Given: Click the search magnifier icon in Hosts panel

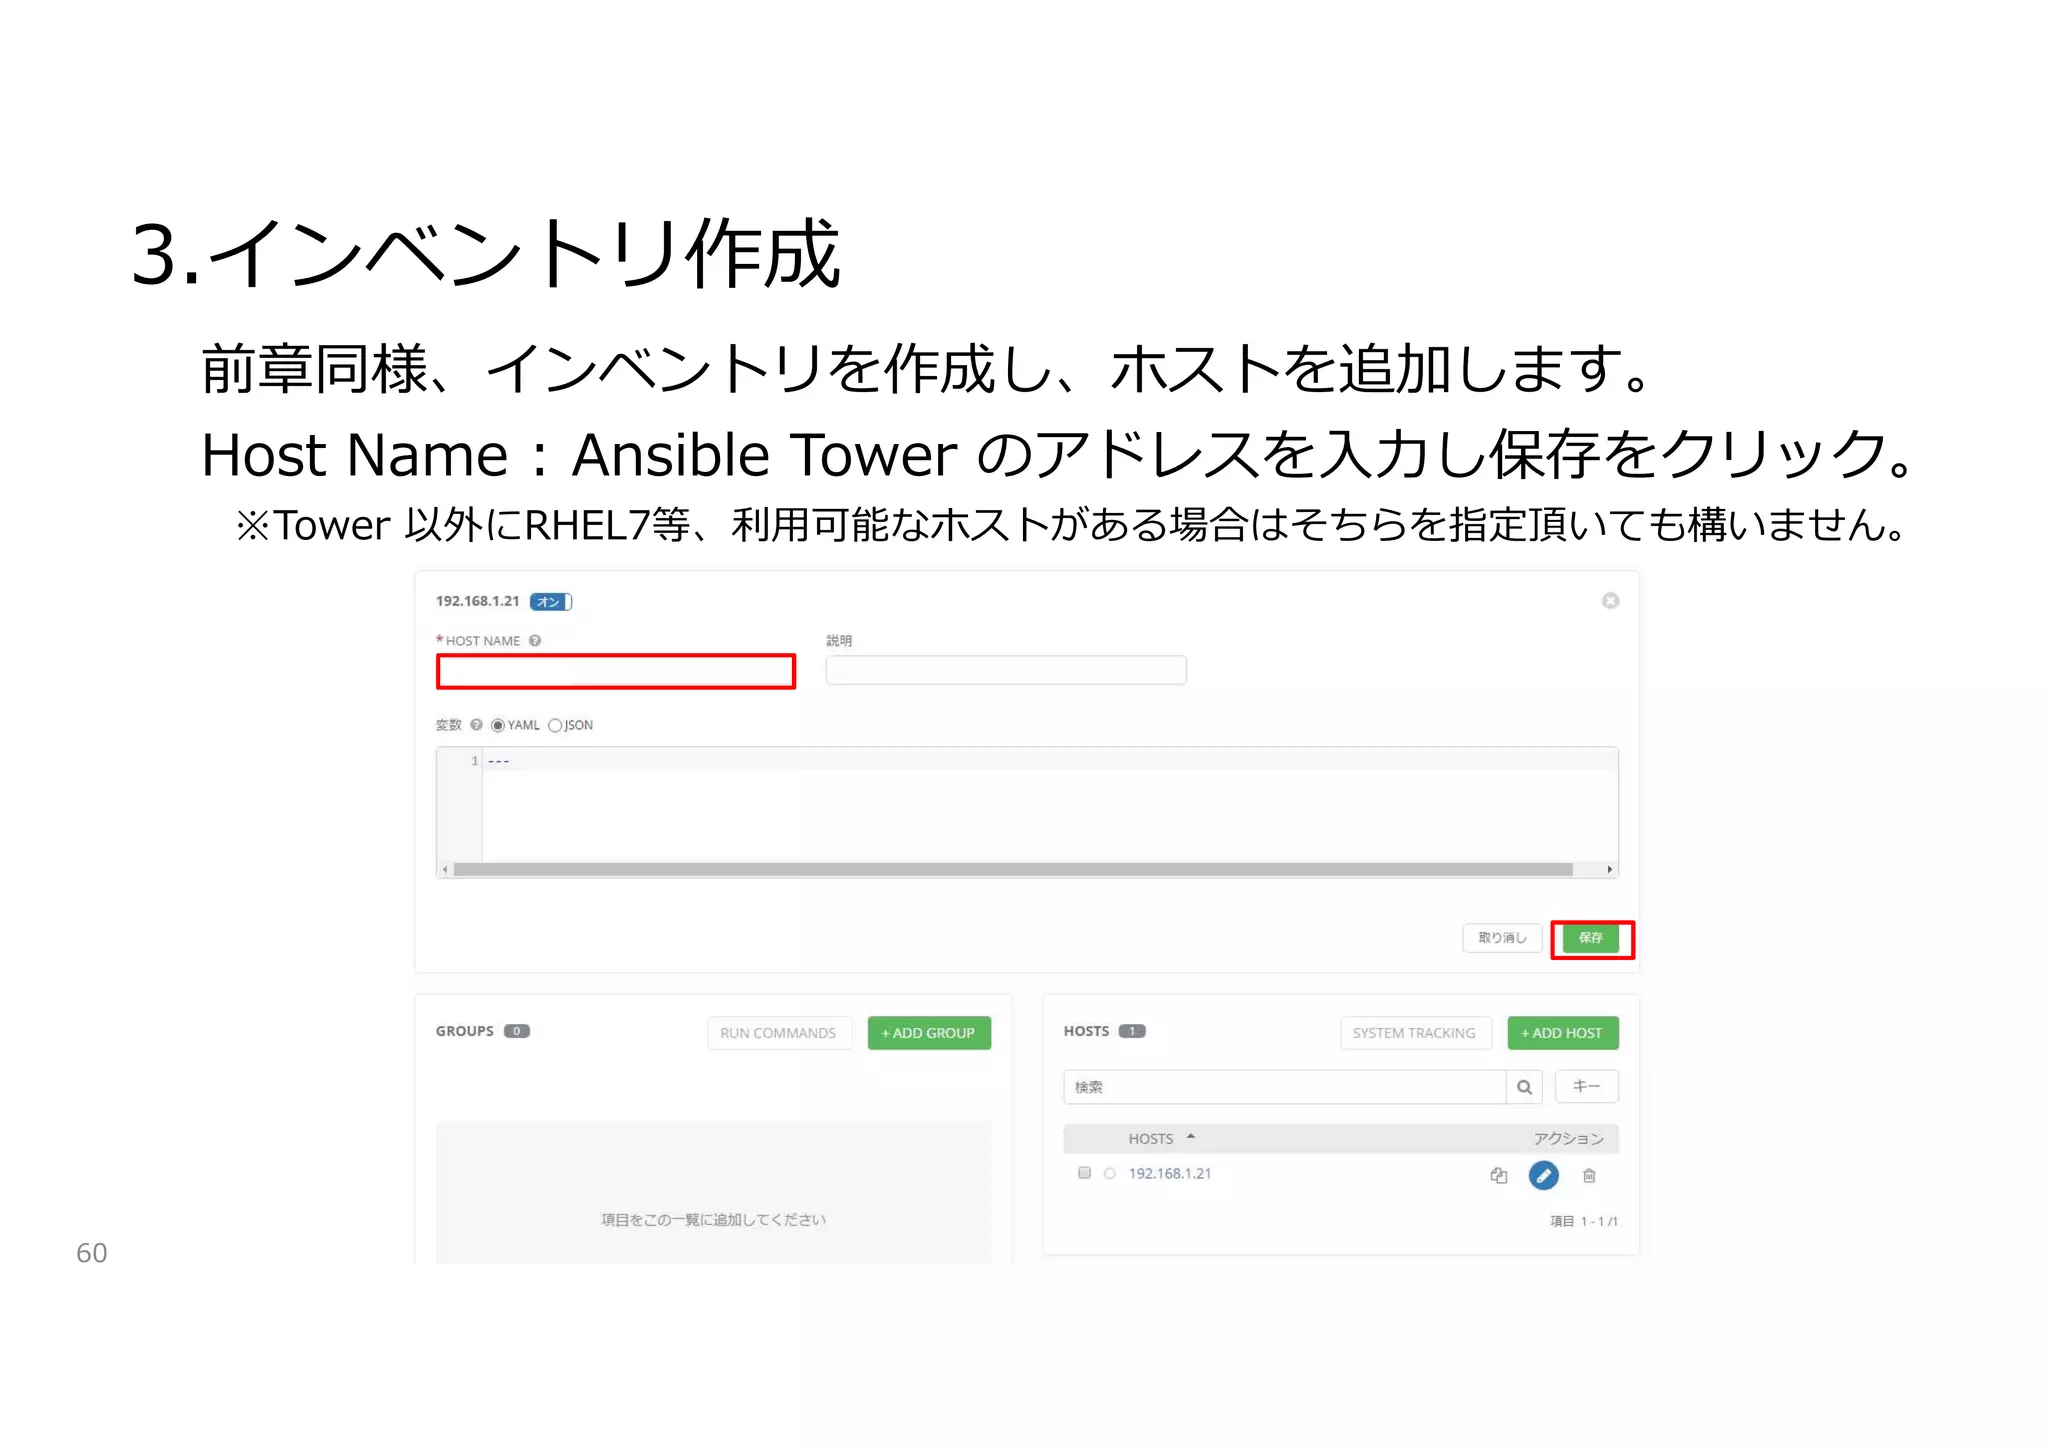Looking at the screenshot, I should pos(1524,1087).
